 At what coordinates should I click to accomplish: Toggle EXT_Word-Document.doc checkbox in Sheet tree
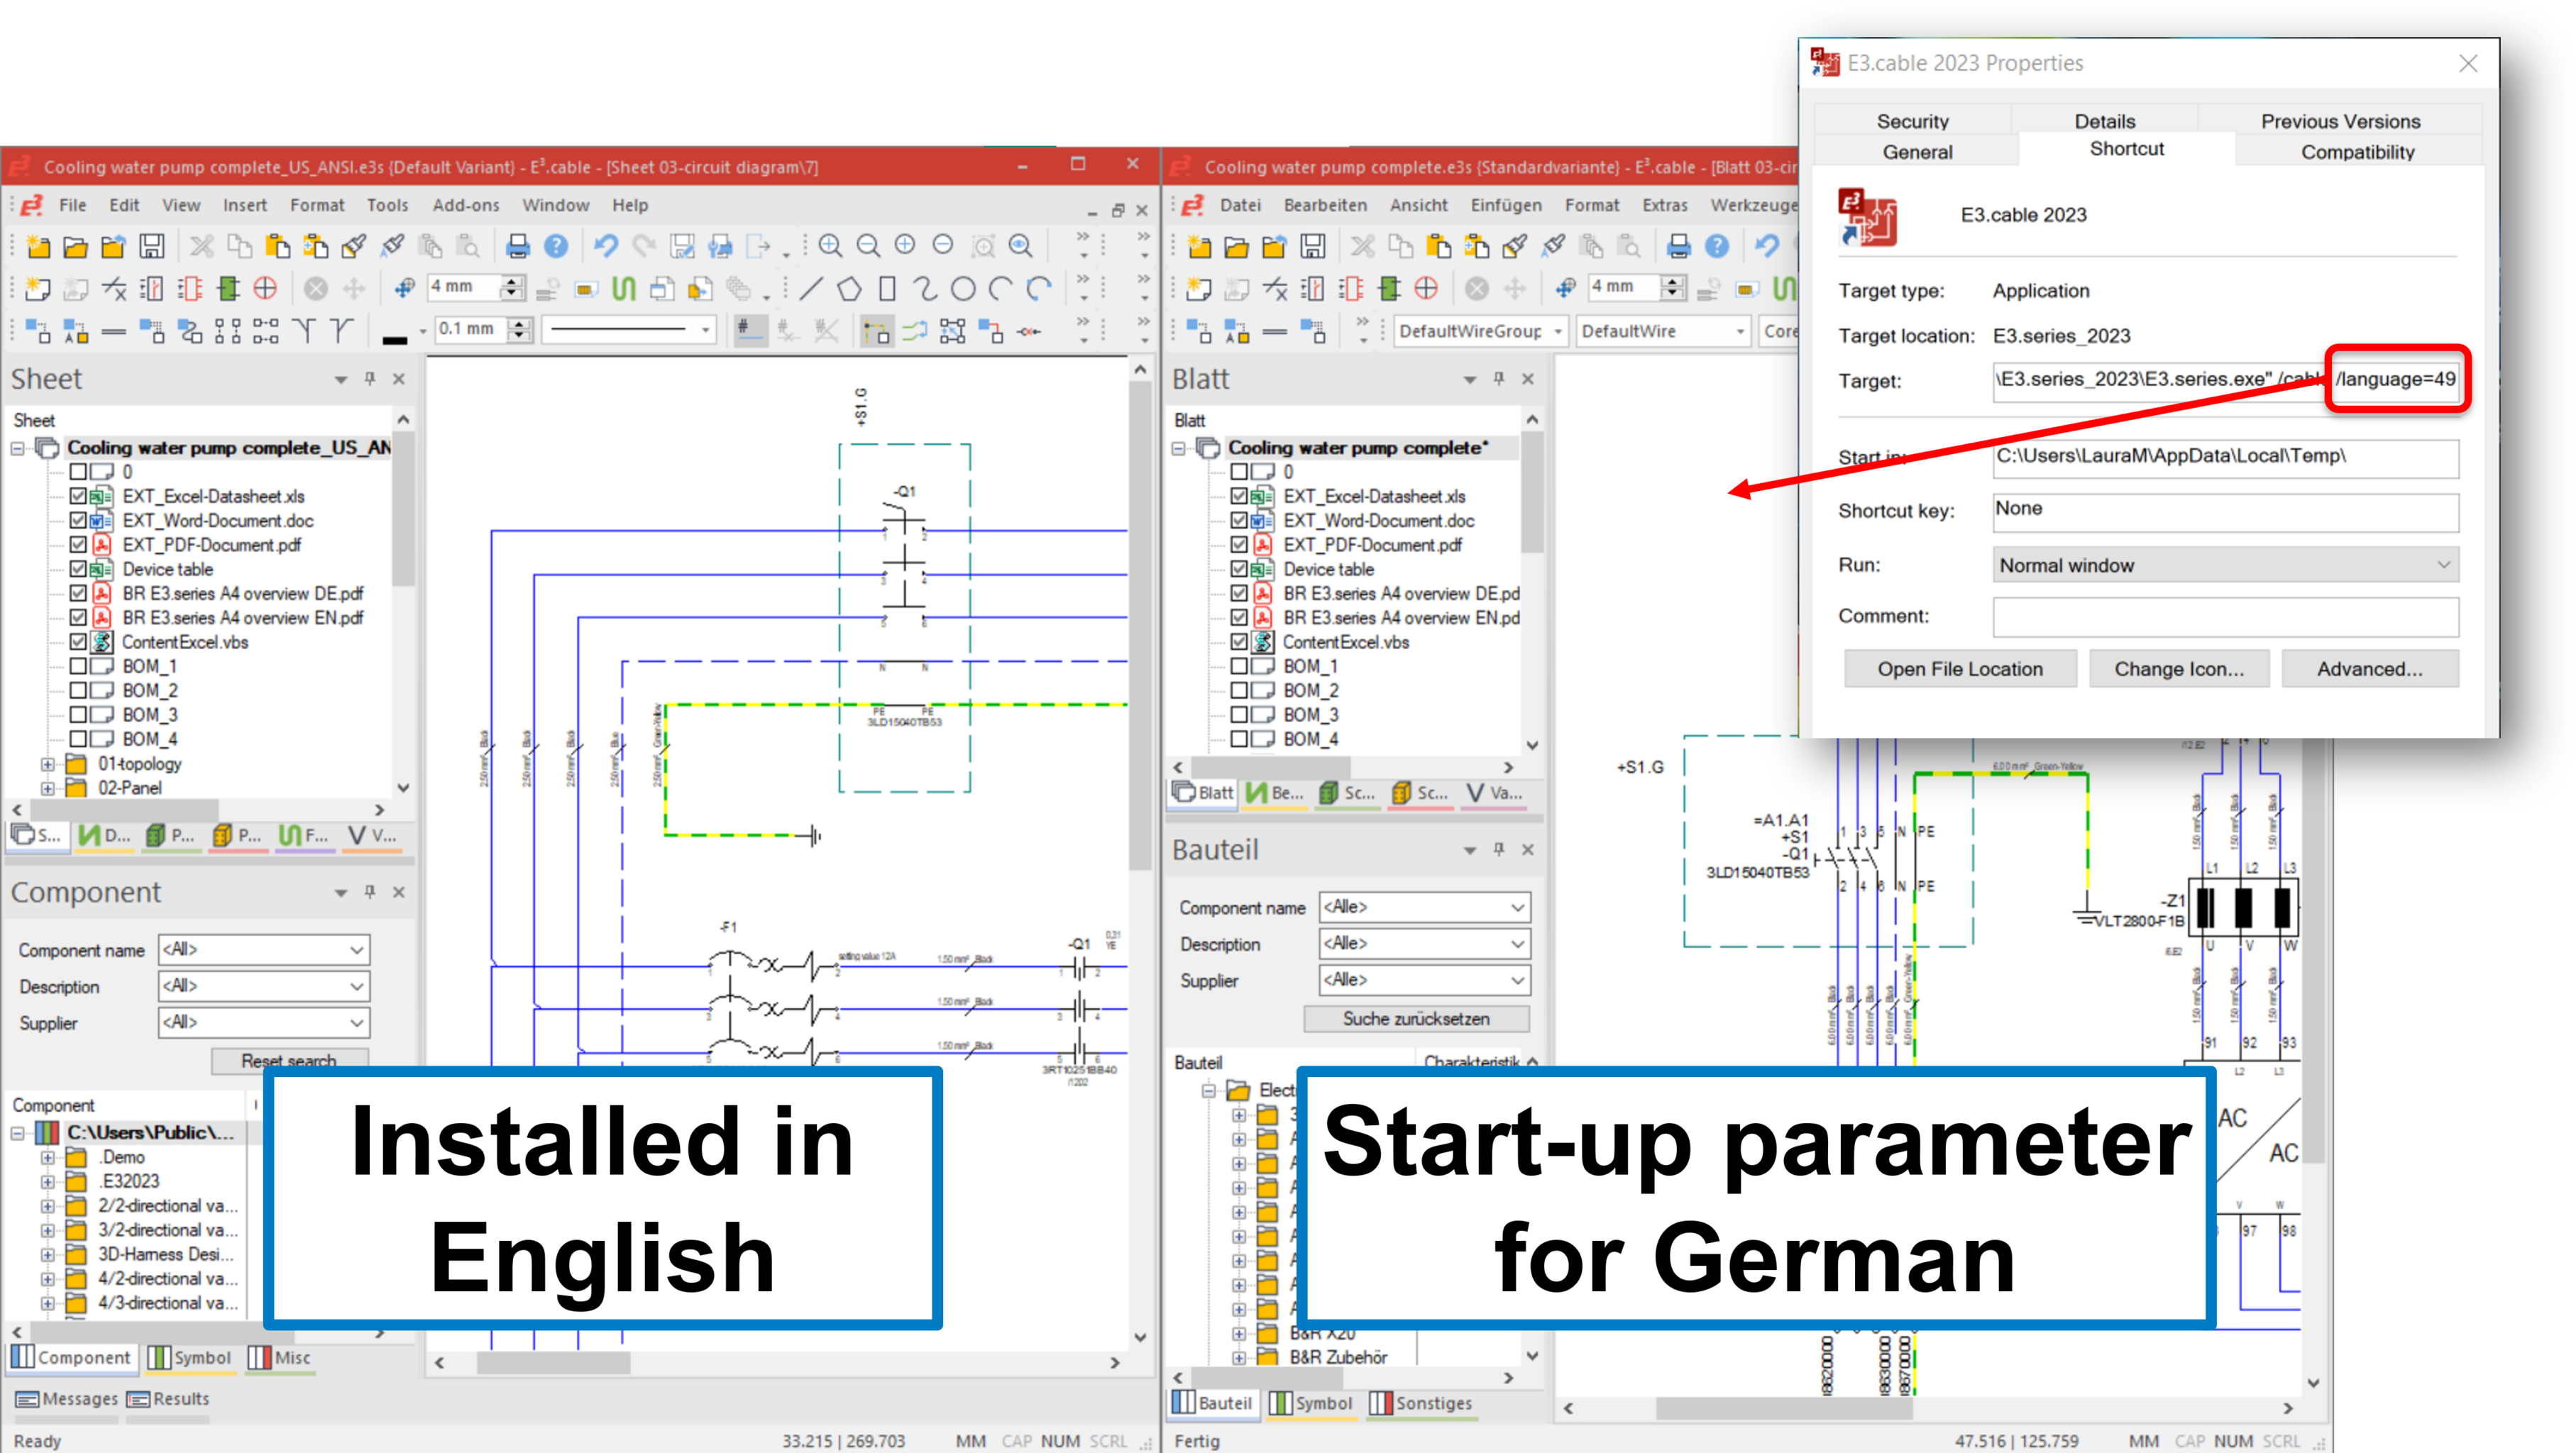(x=78, y=520)
